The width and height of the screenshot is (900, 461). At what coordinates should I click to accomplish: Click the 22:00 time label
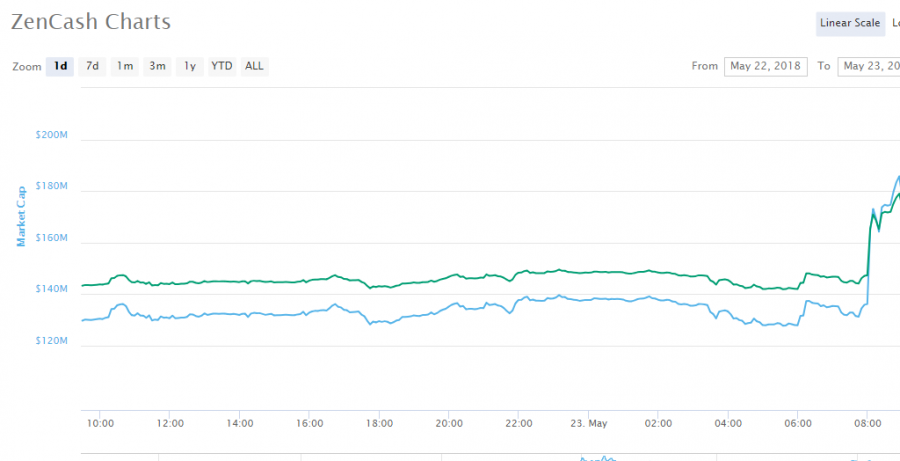coord(519,424)
